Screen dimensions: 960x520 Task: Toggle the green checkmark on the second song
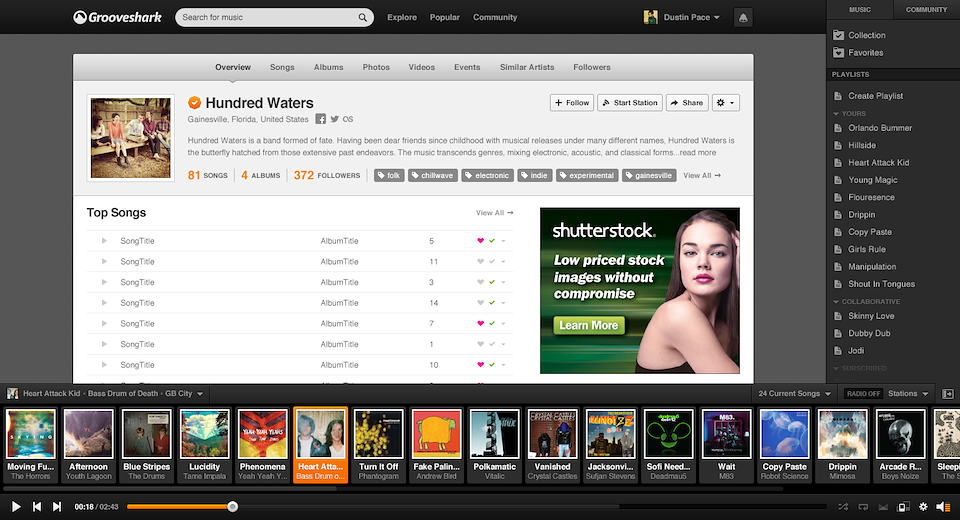[x=492, y=261]
